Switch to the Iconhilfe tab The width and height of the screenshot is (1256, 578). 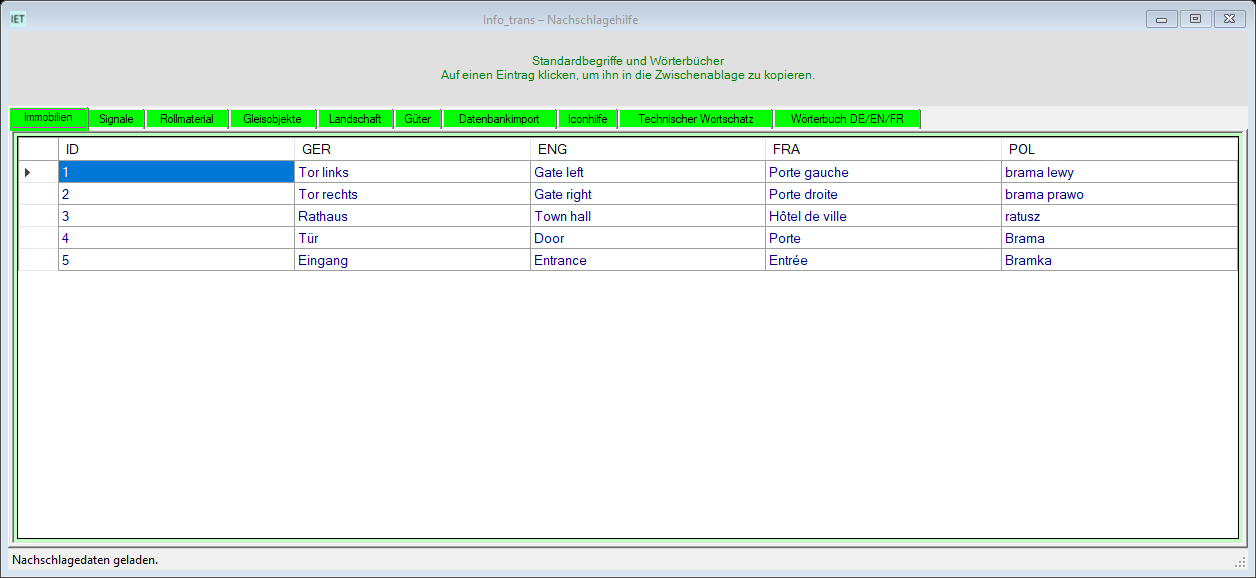[x=588, y=119]
